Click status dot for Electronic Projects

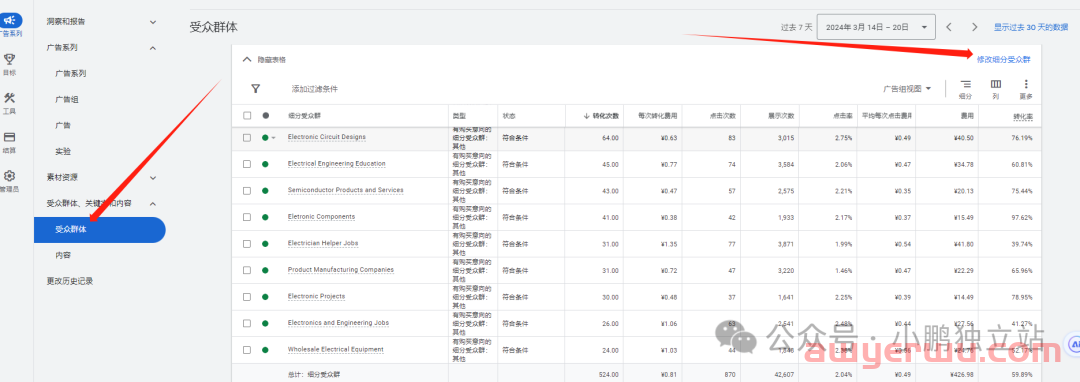point(265,297)
